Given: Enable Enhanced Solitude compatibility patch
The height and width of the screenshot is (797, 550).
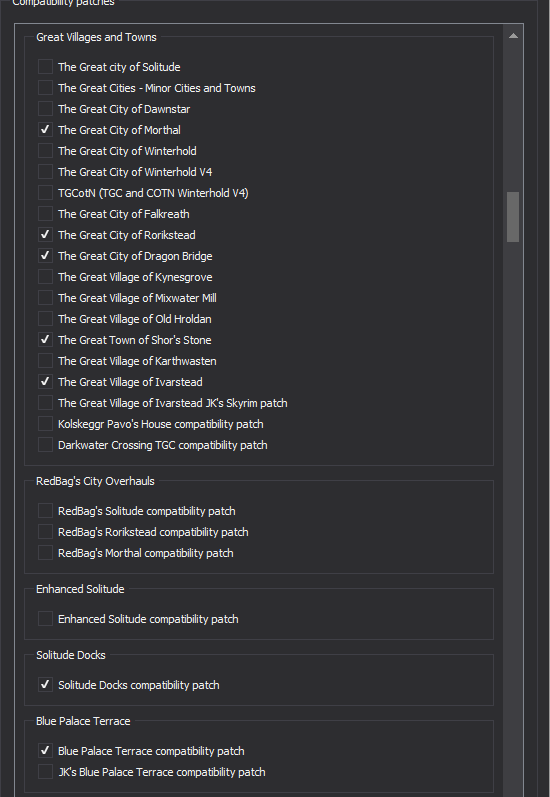Looking at the screenshot, I should click(x=45, y=619).
